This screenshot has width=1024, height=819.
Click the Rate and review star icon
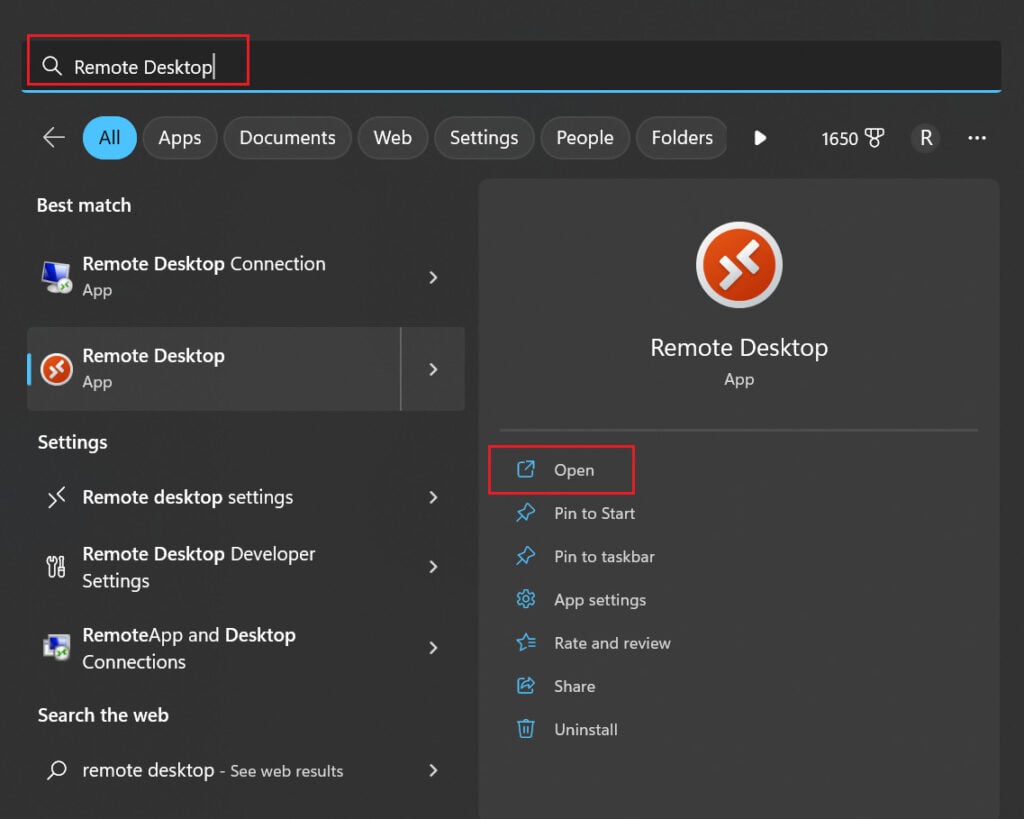coord(526,643)
